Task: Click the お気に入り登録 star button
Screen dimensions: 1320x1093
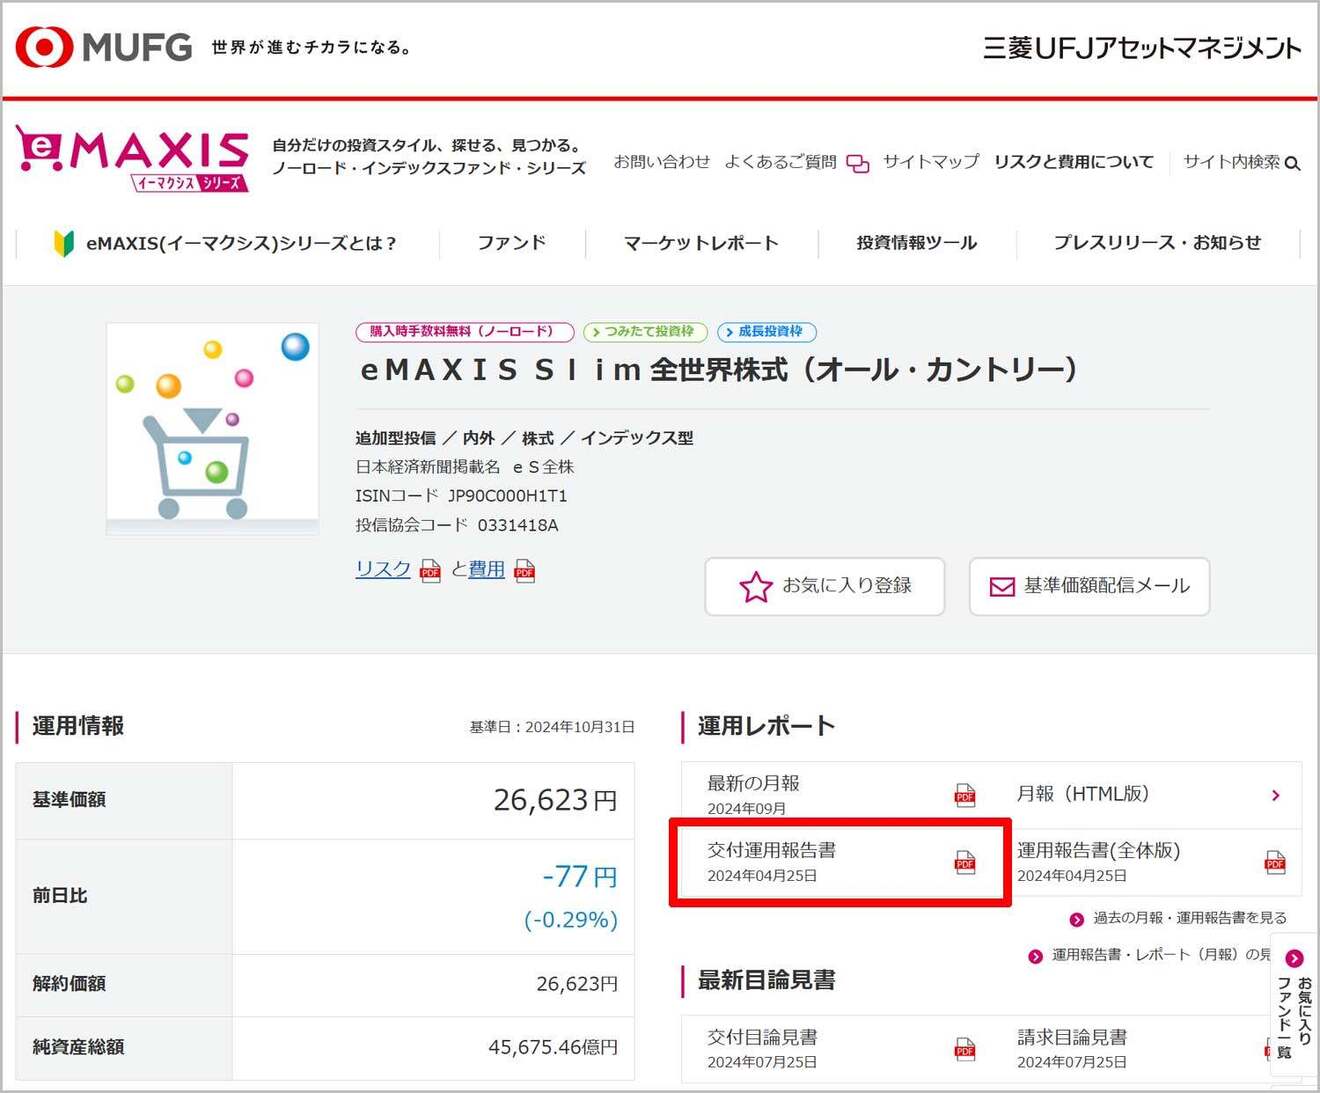Action: pos(825,586)
